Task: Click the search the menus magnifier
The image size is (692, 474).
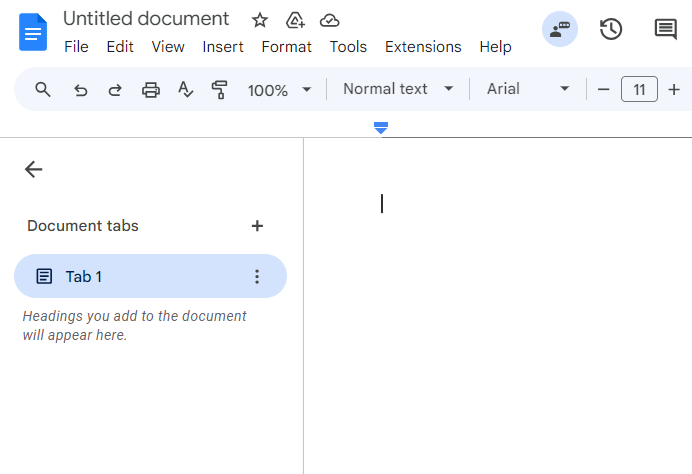Action: pyautogui.click(x=43, y=90)
